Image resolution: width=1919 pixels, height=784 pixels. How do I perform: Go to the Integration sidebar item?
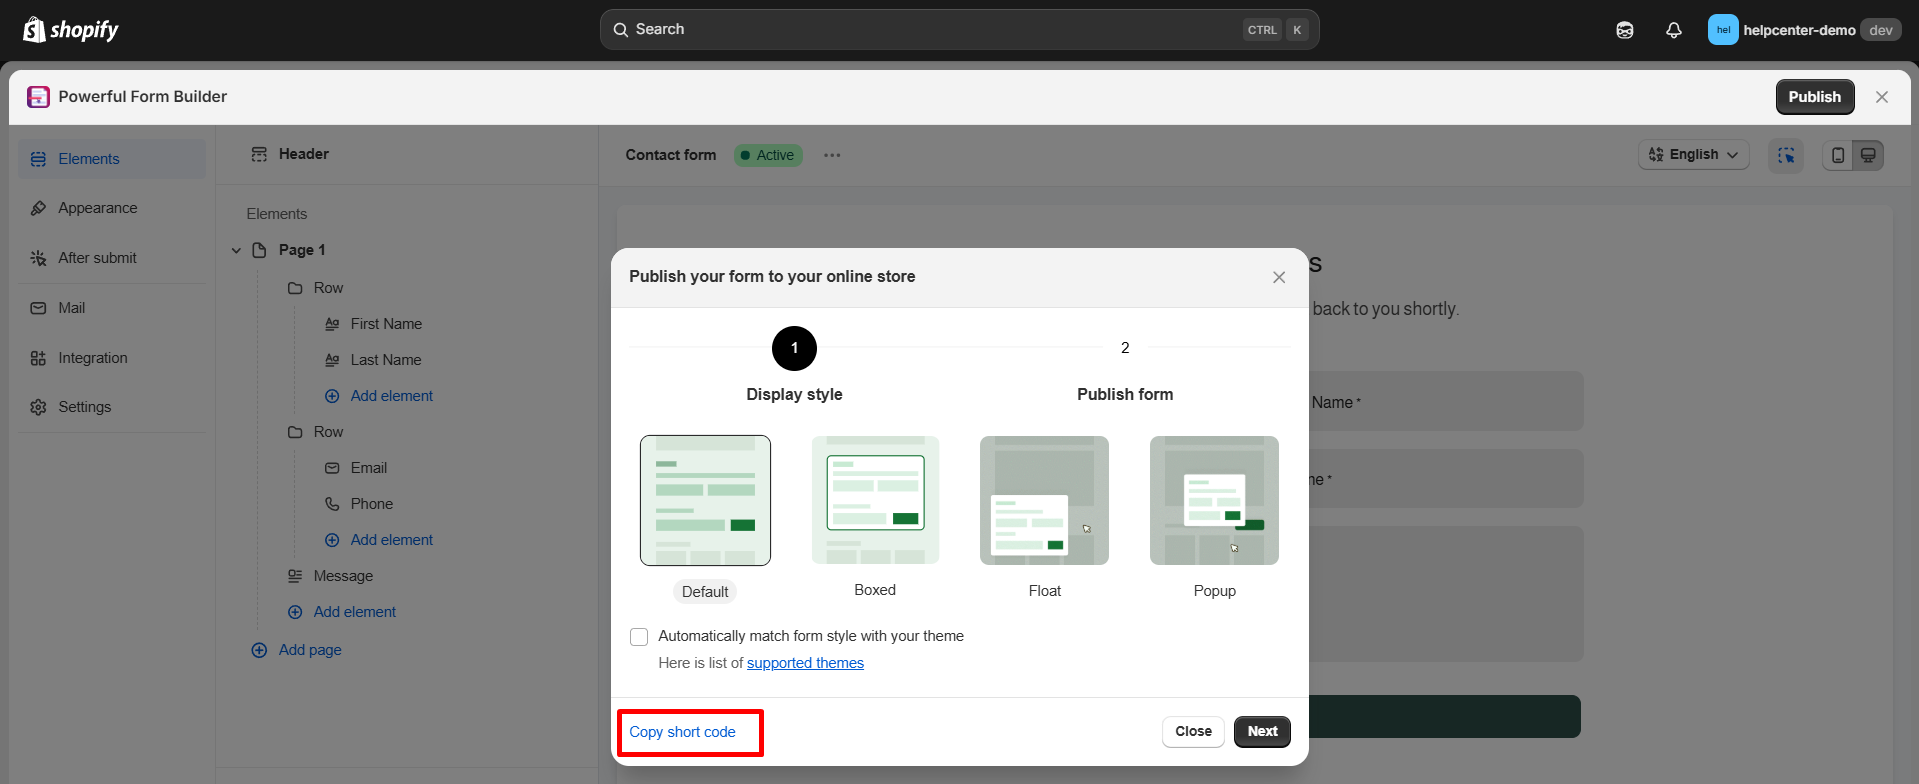(x=92, y=358)
